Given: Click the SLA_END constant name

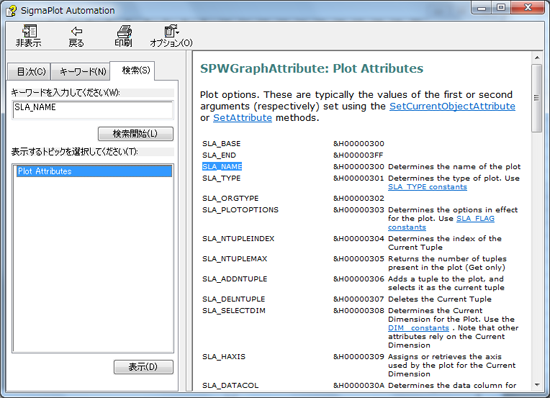Looking at the screenshot, I should click(x=219, y=155).
